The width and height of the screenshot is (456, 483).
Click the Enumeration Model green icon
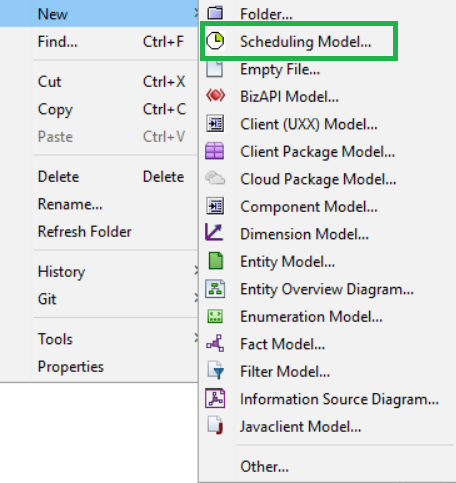215,316
